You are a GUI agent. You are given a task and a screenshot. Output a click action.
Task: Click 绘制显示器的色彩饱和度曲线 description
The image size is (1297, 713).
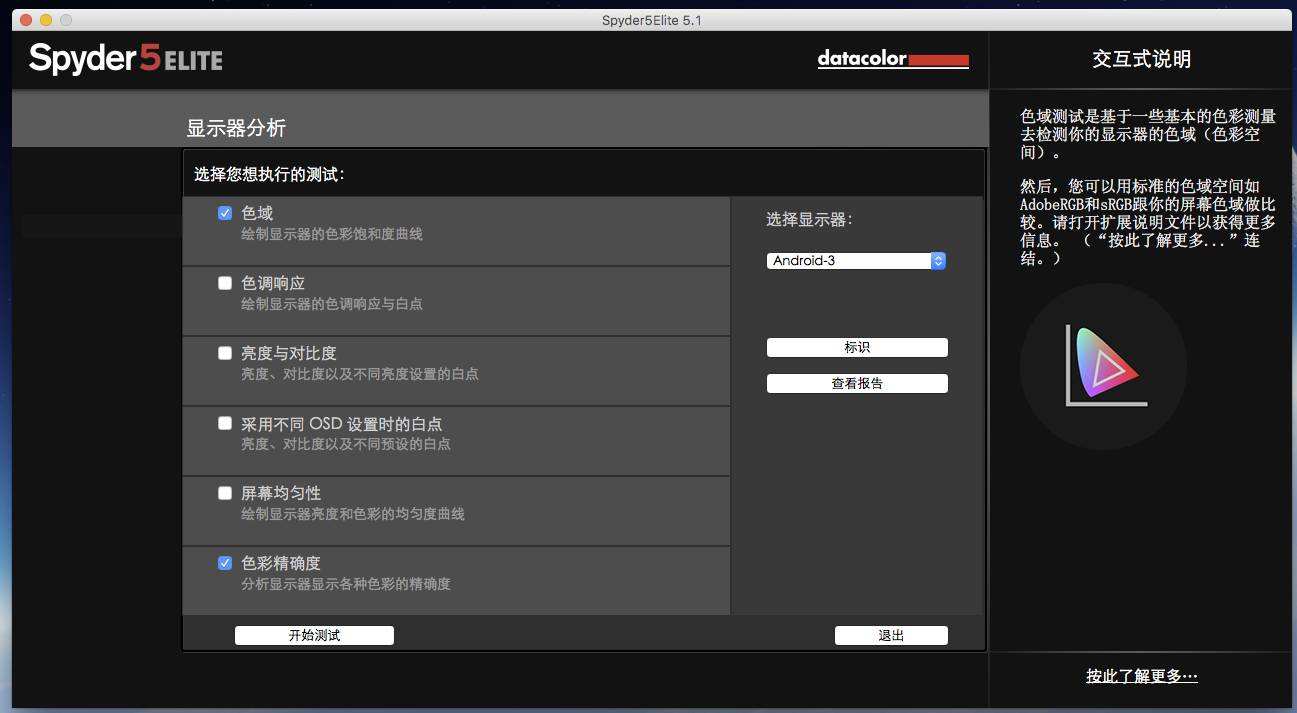(332, 234)
